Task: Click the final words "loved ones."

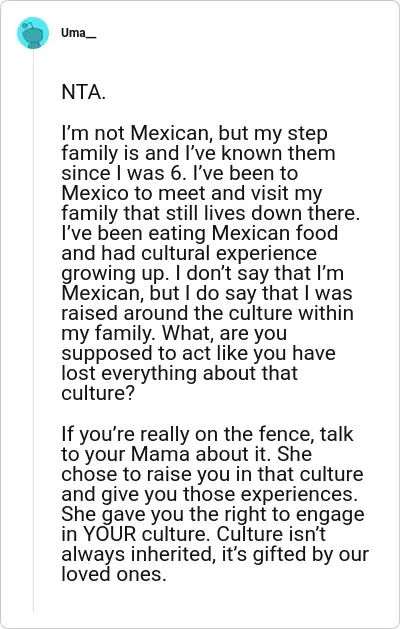Action: [114, 575]
